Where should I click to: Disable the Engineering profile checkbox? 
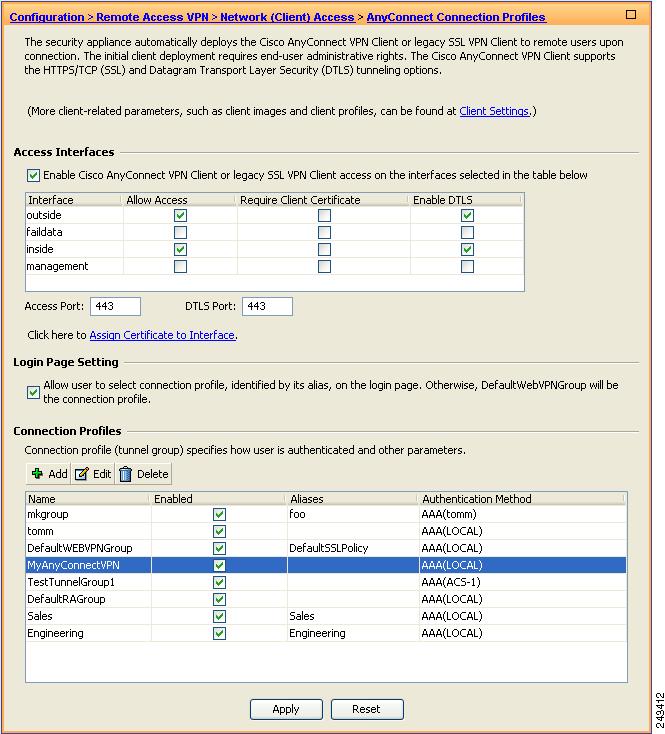point(219,633)
